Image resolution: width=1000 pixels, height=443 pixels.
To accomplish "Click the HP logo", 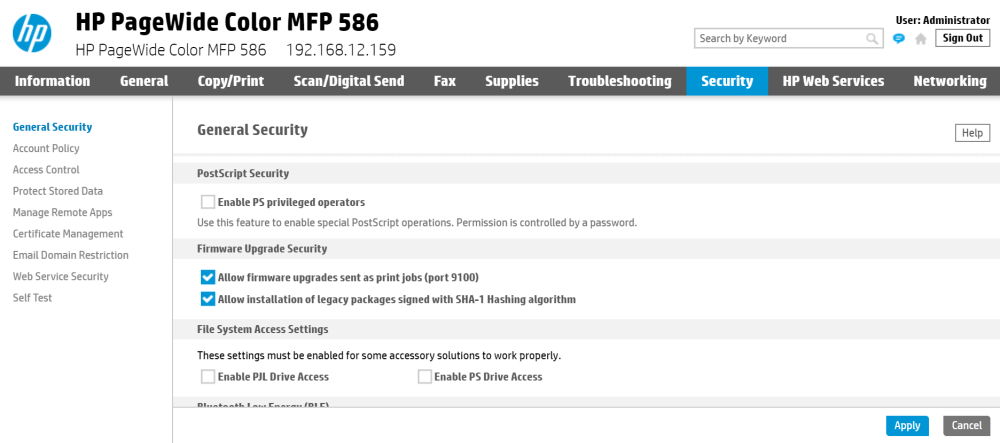I will [x=32, y=33].
